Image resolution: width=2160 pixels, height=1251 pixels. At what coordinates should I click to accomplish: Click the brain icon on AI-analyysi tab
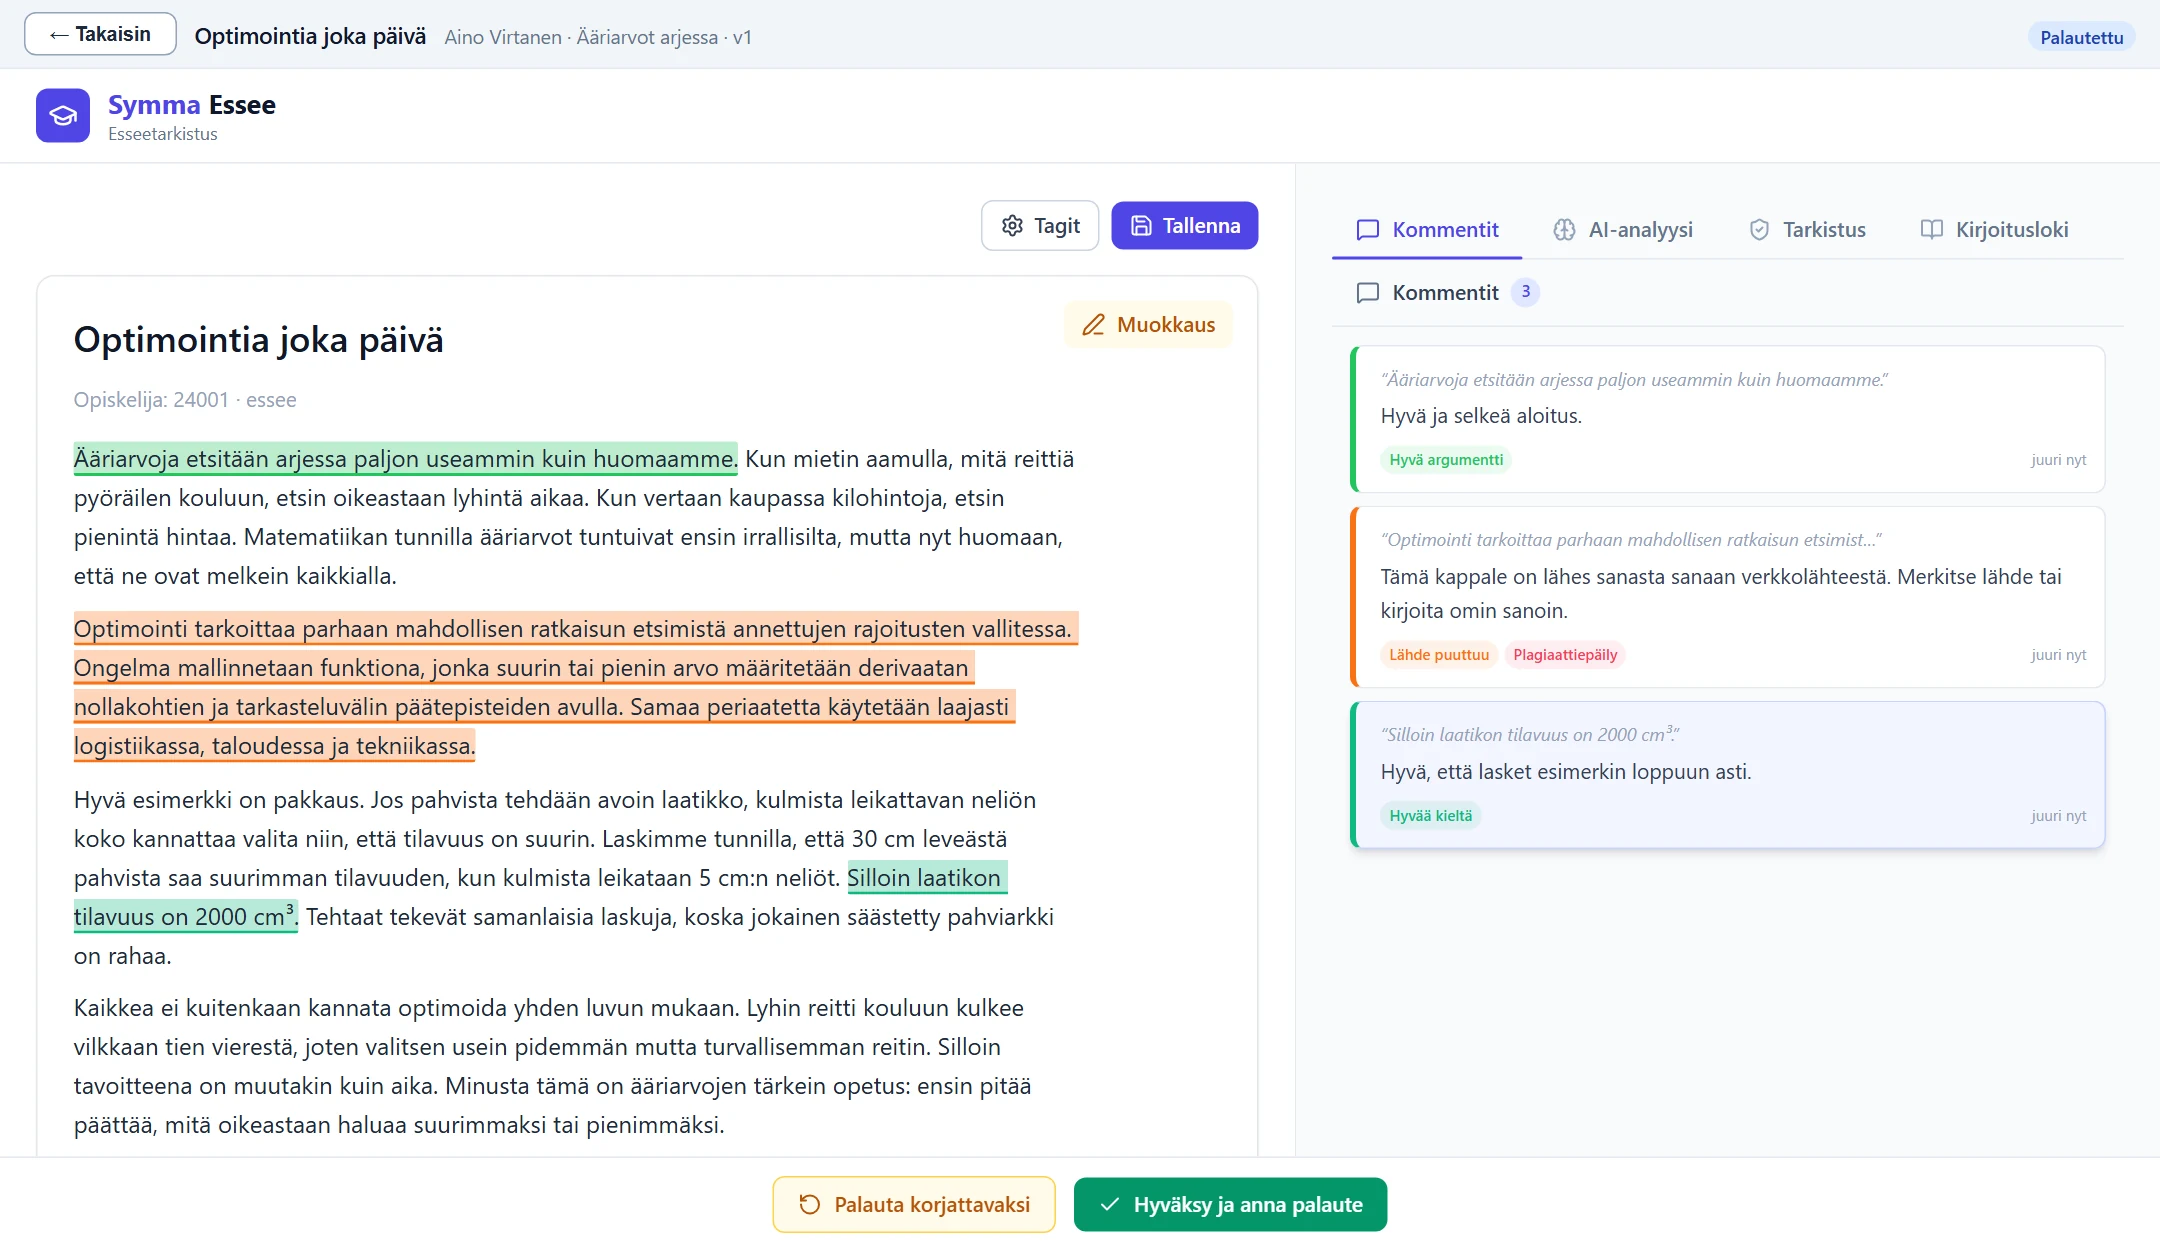(x=1564, y=230)
